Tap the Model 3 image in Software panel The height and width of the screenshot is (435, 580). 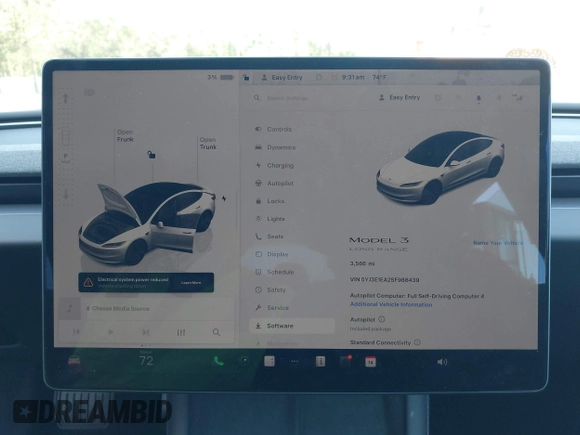440,168
